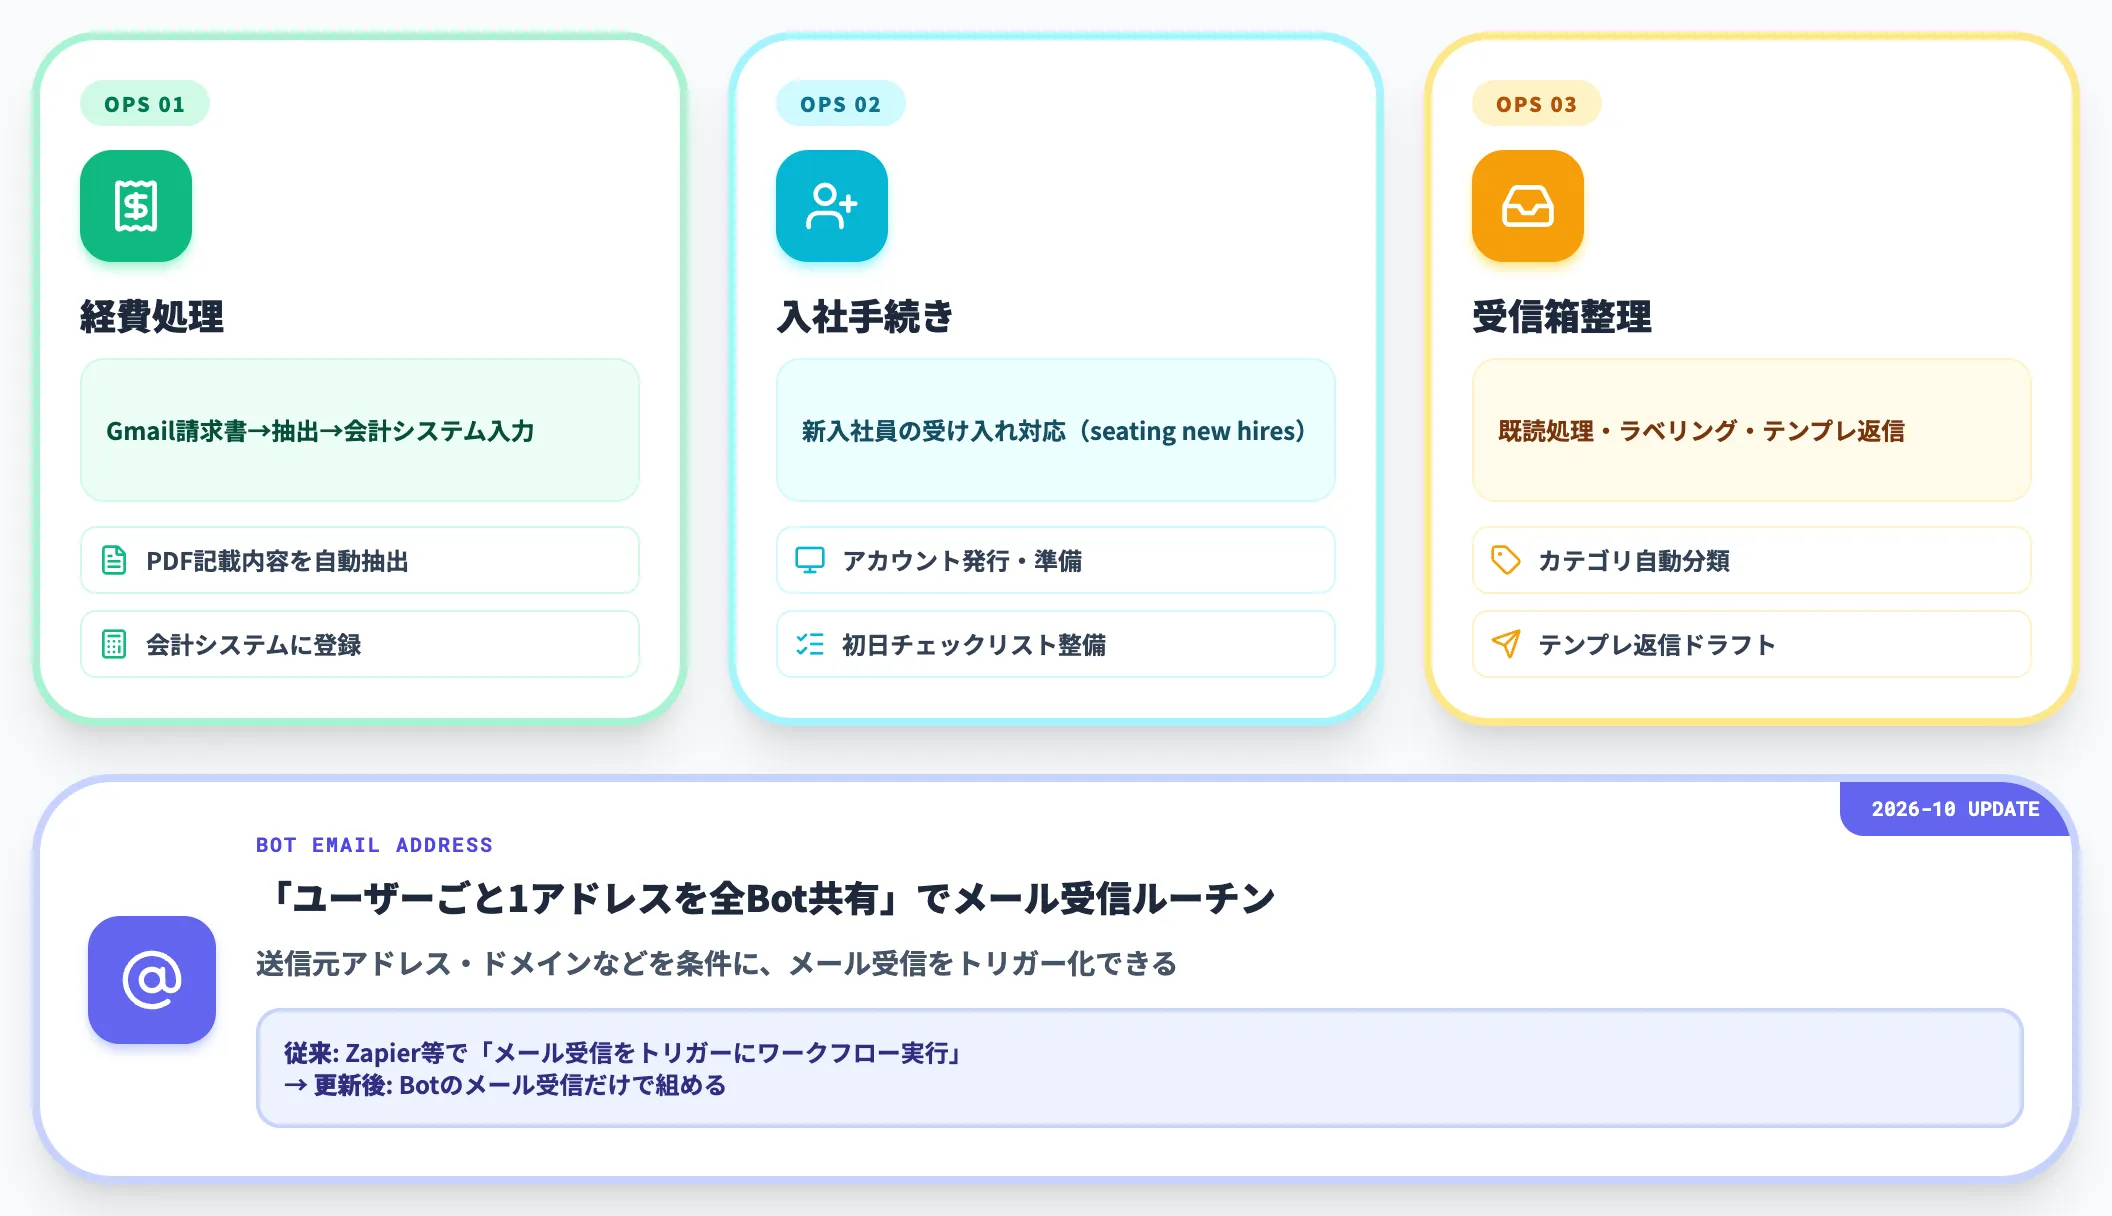
Task: Click the 従来: Zapier等で comparison note
Action: [x=1140, y=1068]
